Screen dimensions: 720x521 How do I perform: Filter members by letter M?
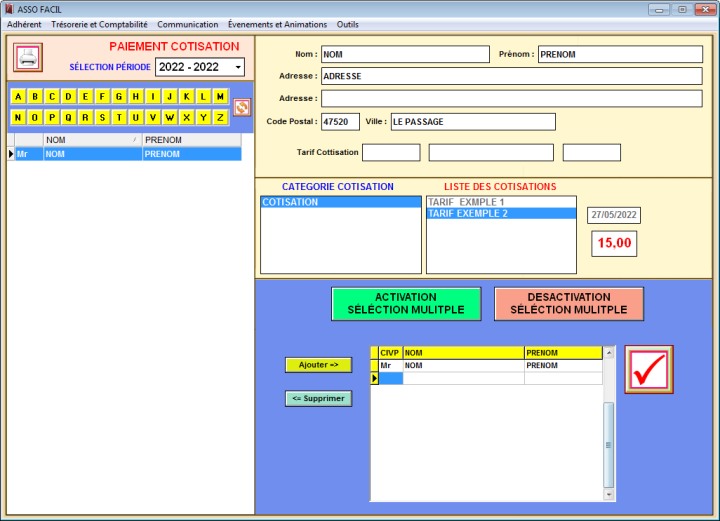click(221, 97)
